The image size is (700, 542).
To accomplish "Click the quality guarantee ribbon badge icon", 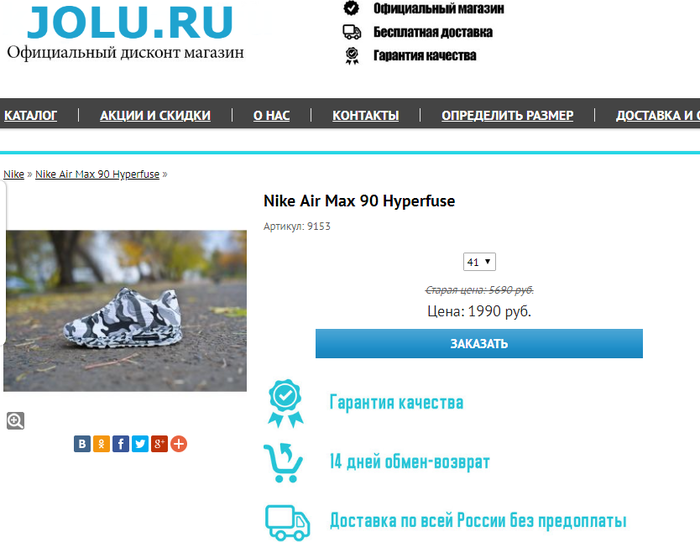I will [x=286, y=403].
